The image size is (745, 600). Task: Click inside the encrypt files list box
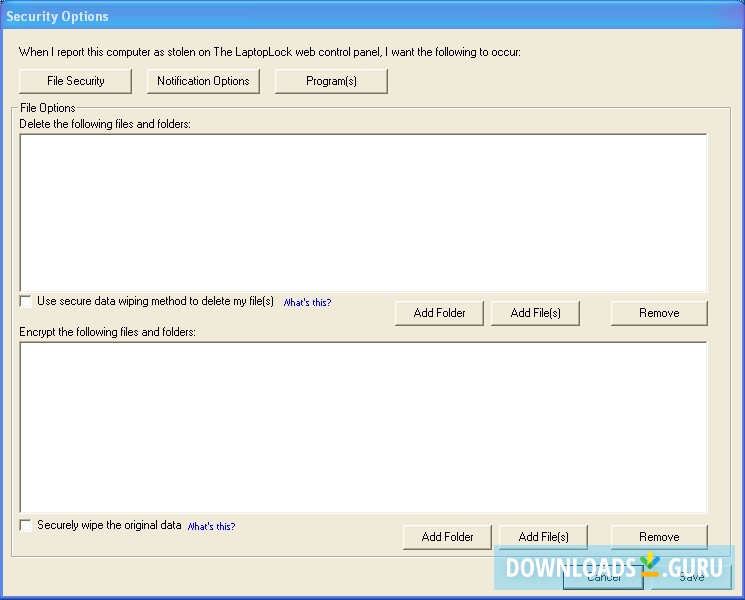click(363, 428)
